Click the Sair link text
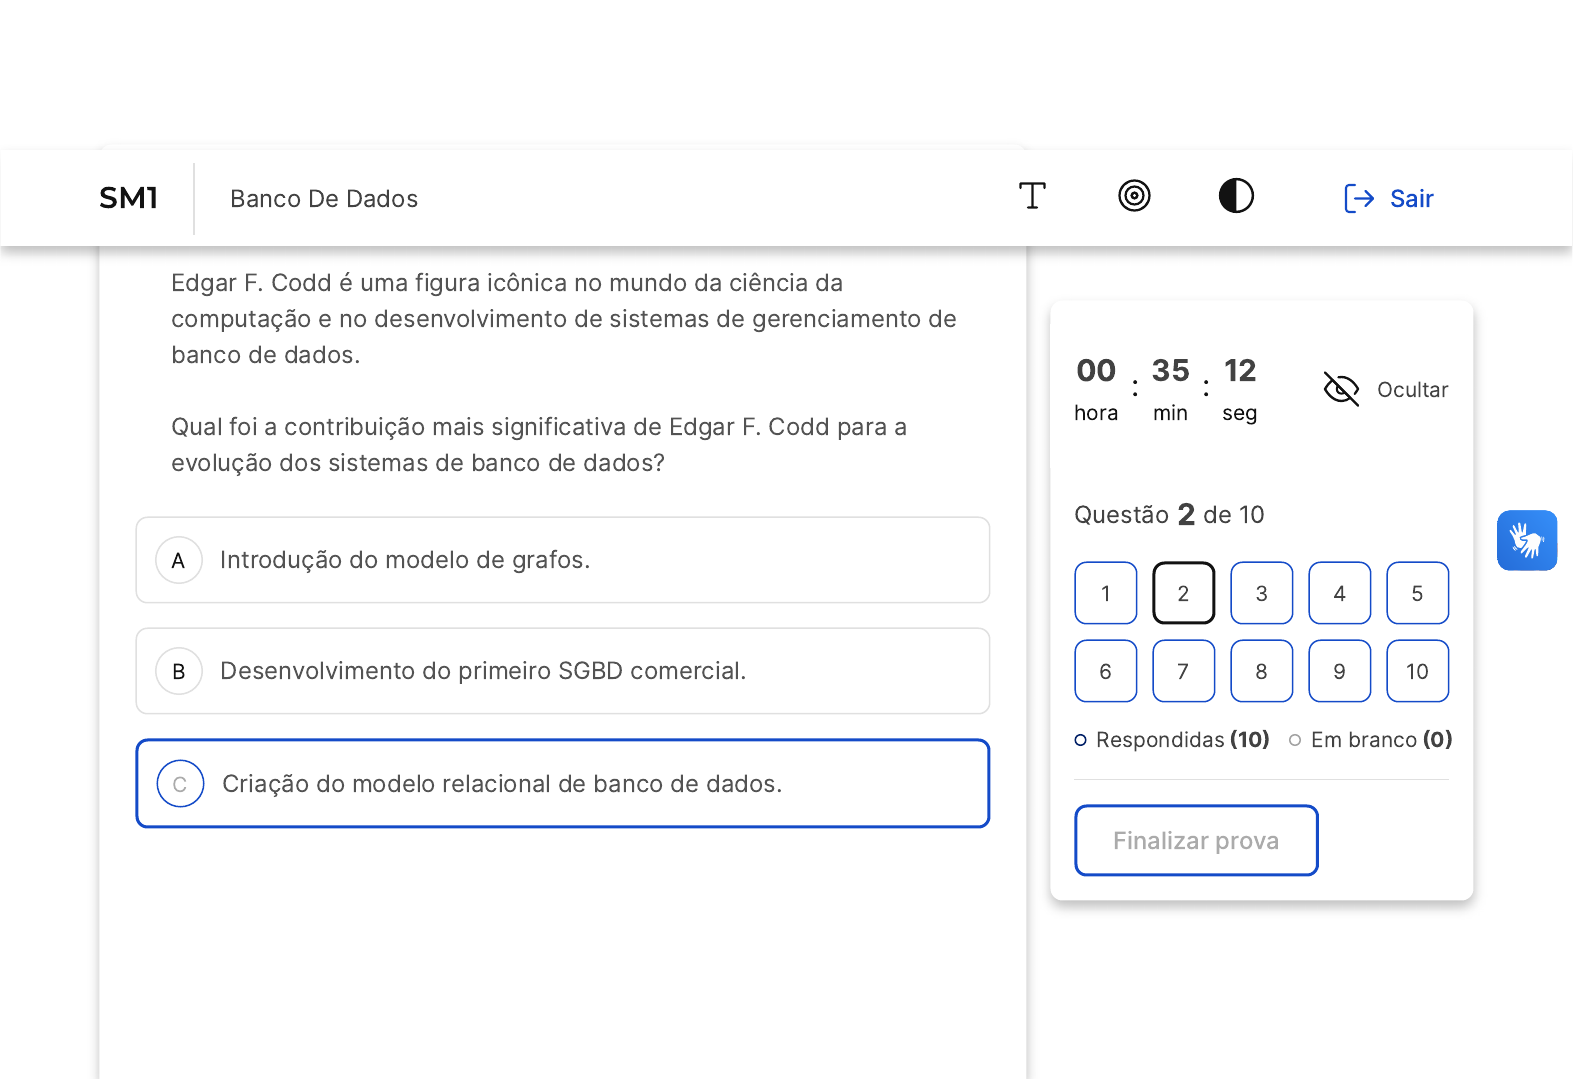 (x=1411, y=199)
